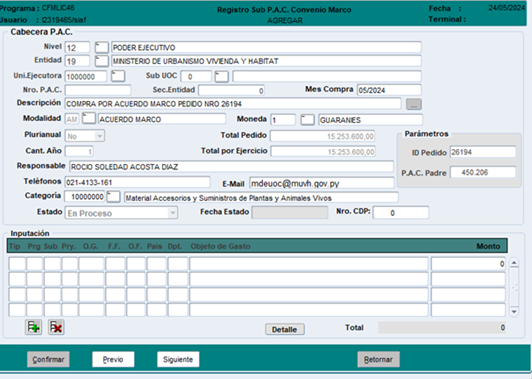Click the Monto column header
The height and width of the screenshot is (379, 532).
click(x=488, y=246)
